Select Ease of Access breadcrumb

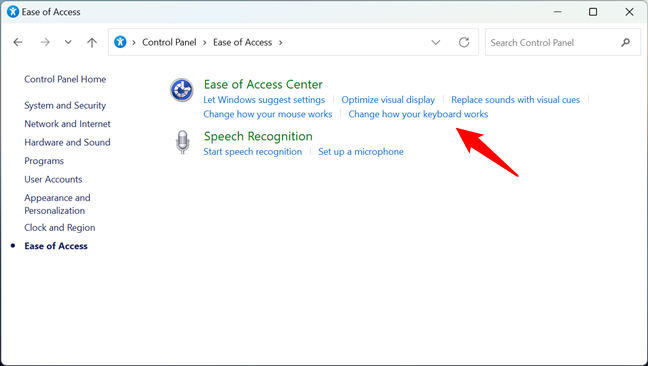[243, 42]
